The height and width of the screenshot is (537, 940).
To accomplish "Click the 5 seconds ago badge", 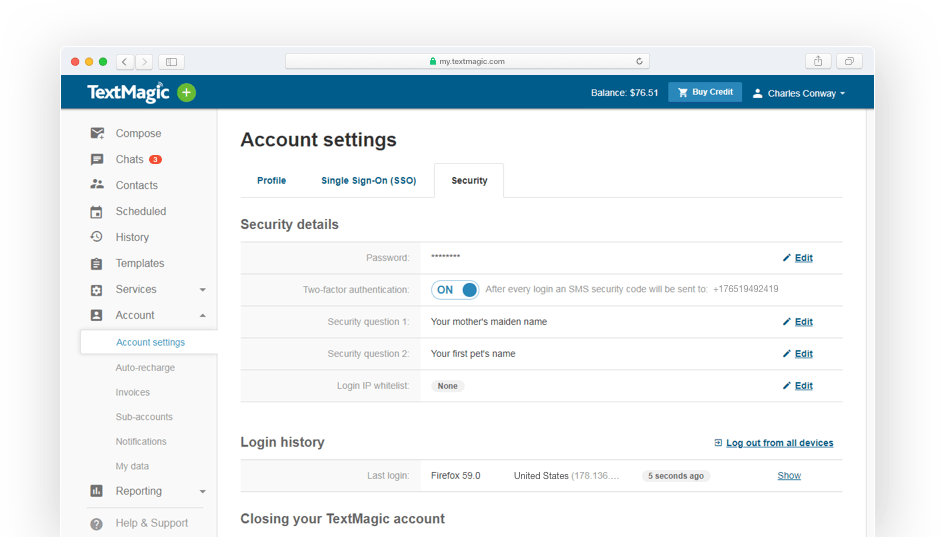I will coord(676,476).
